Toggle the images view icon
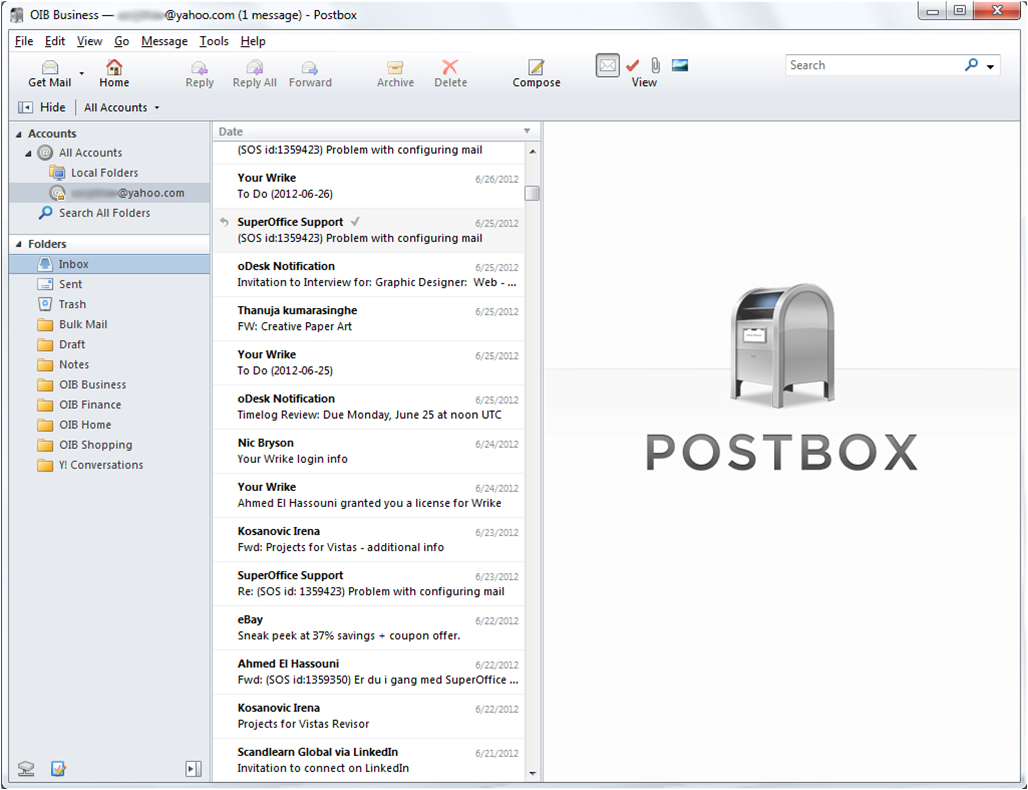Screen dimensions: 1028x790 680,65
